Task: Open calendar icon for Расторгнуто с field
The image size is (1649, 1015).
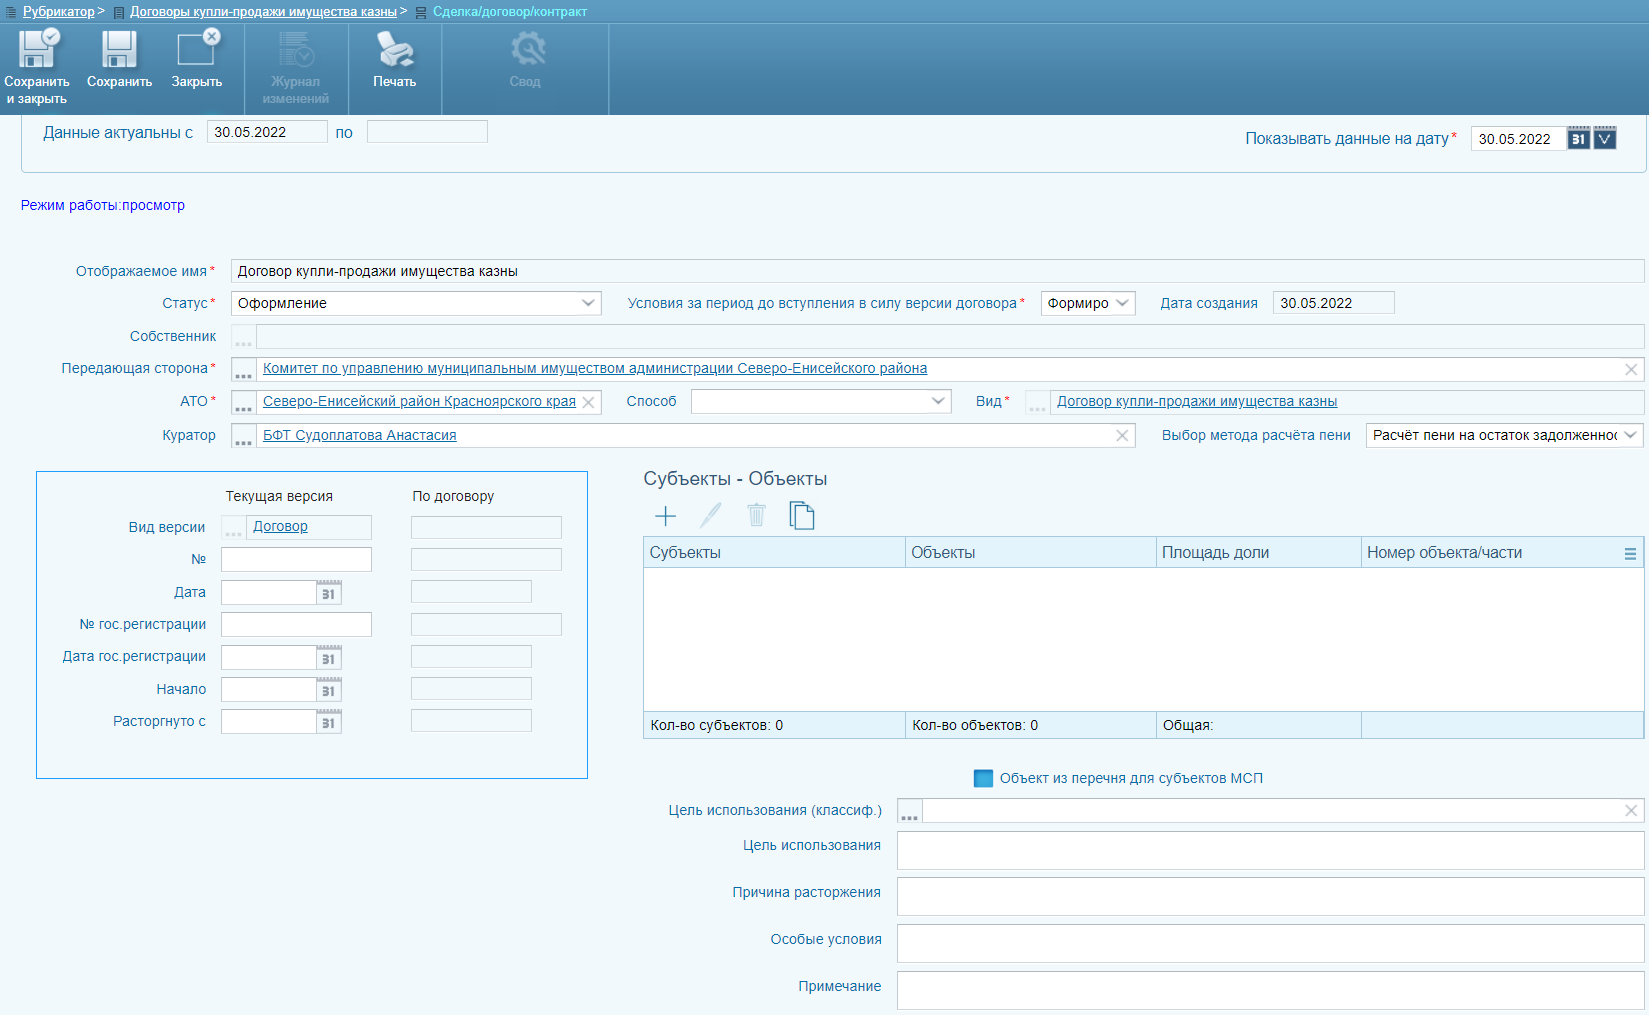Action: [x=329, y=722]
